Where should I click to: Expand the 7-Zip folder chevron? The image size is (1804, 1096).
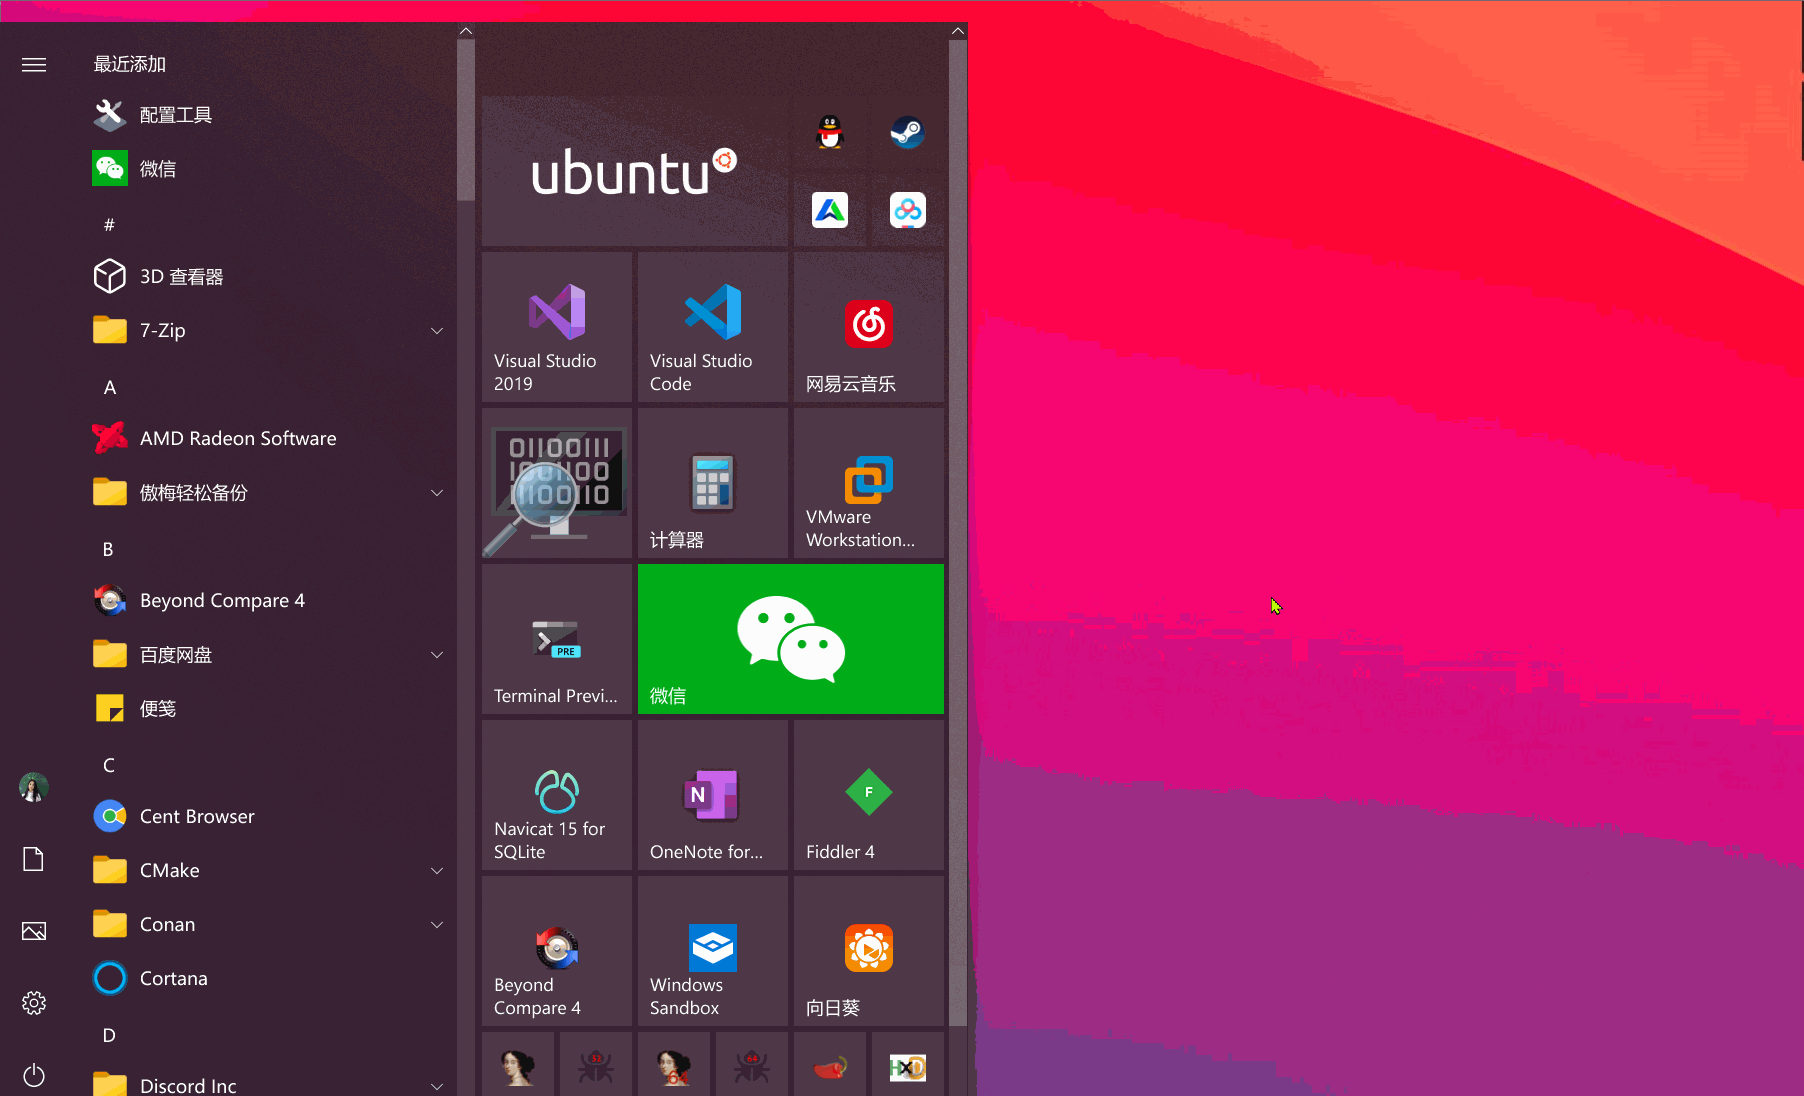click(x=437, y=331)
